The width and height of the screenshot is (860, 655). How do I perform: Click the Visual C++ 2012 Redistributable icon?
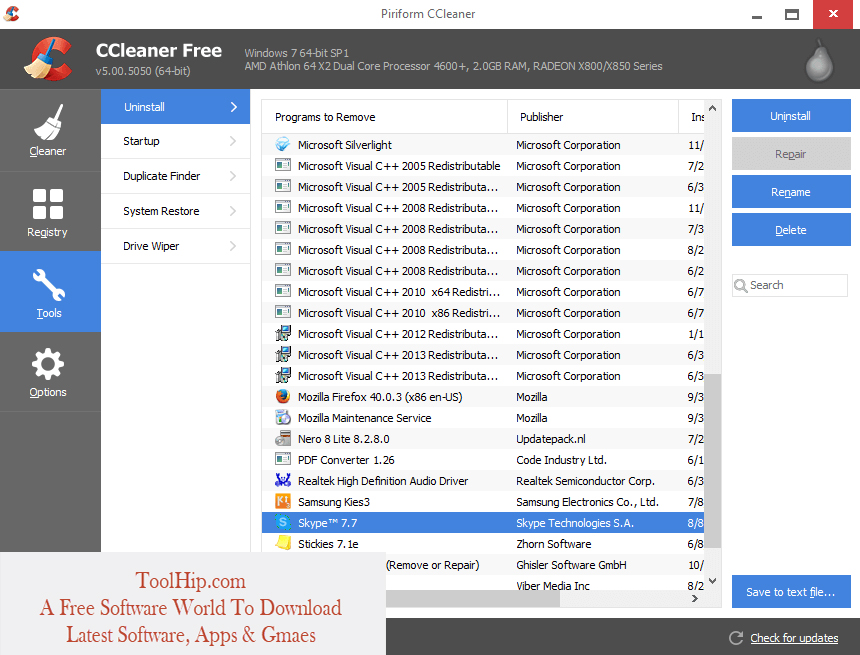coord(282,333)
